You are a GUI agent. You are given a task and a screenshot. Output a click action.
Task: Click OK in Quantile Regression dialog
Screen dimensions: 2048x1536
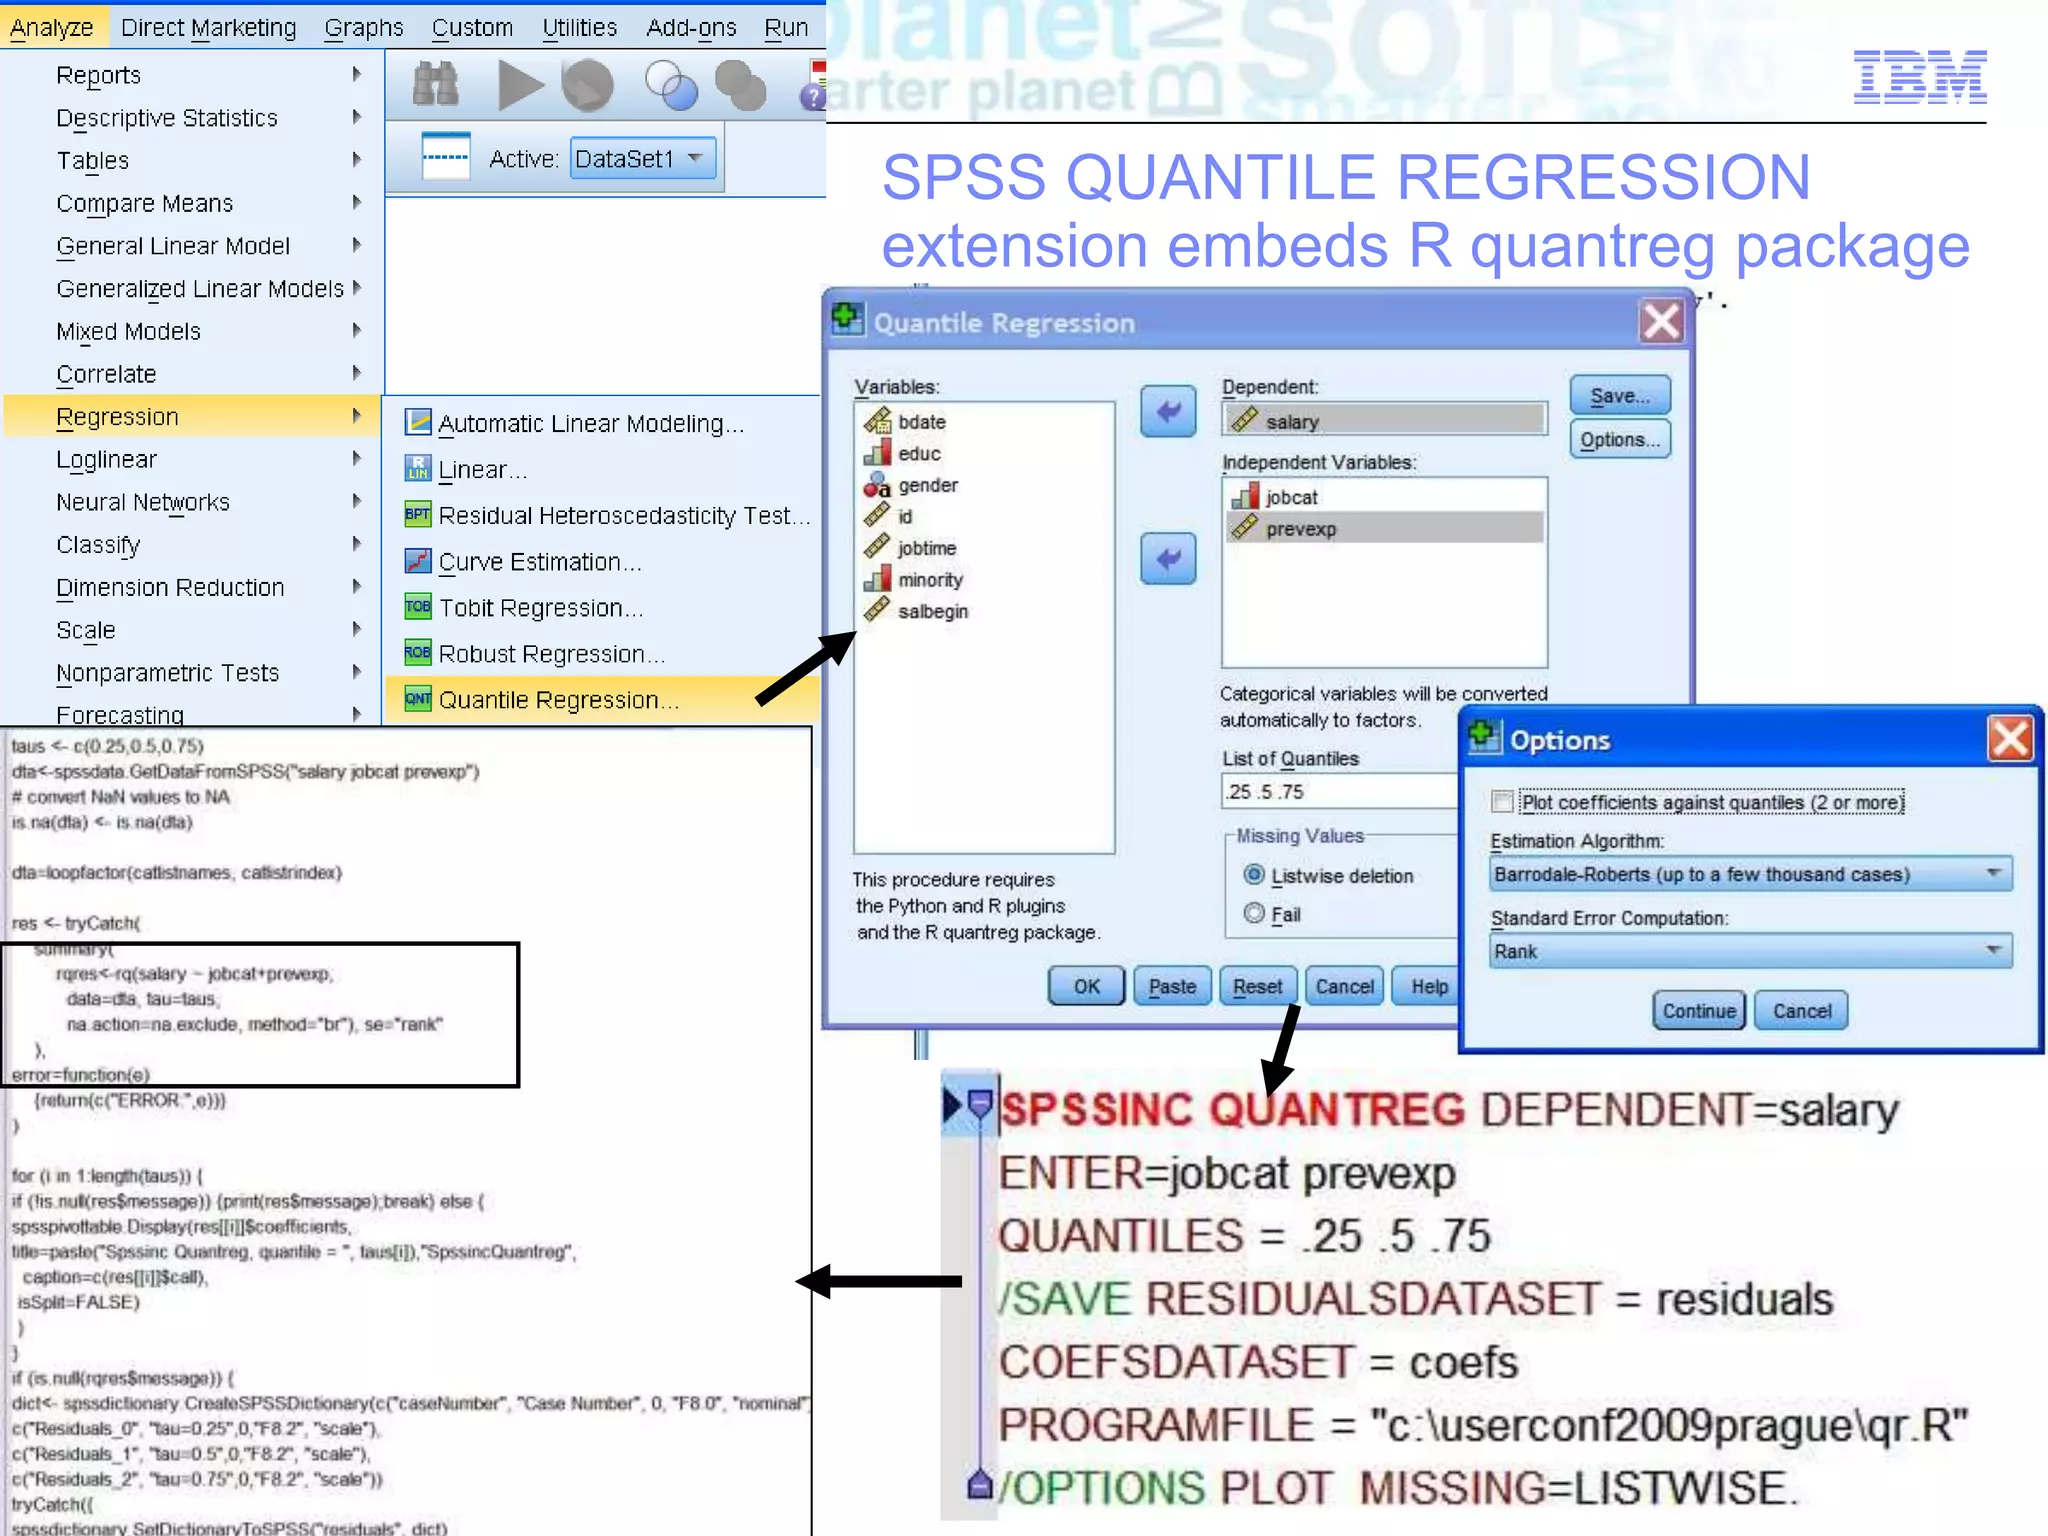coord(1086,986)
